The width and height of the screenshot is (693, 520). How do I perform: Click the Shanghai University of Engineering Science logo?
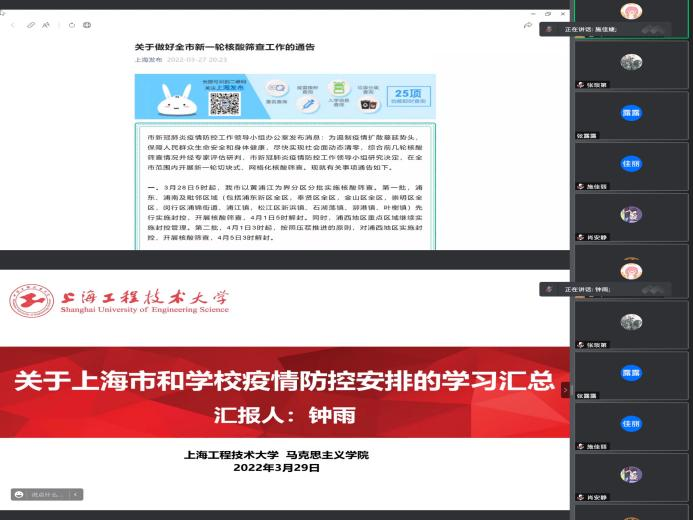tap(32, 301)
